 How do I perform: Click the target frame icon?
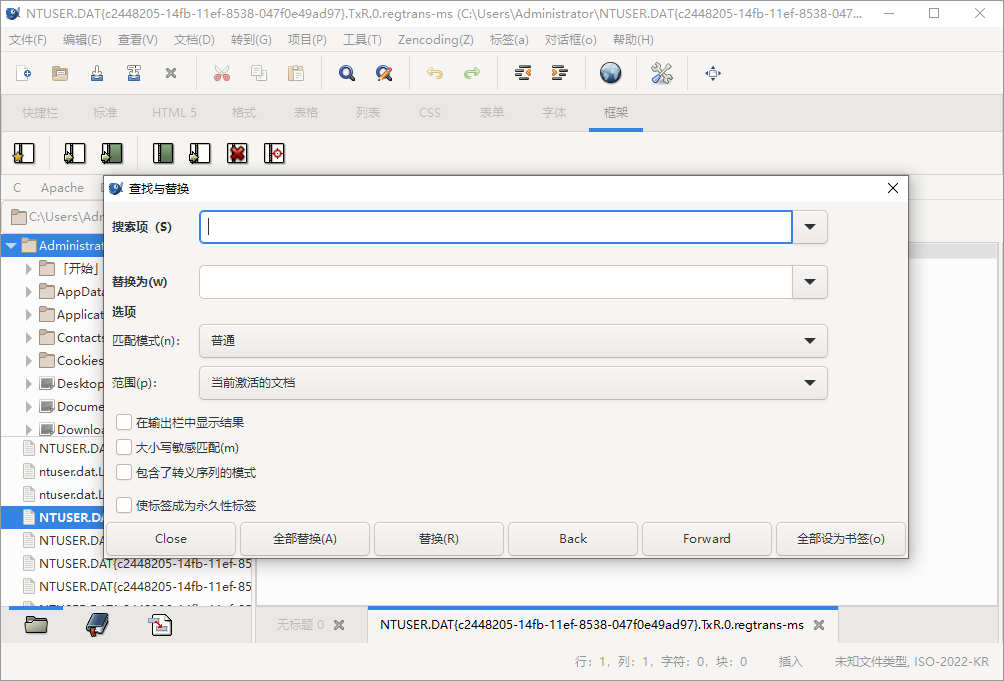point(274,154)
